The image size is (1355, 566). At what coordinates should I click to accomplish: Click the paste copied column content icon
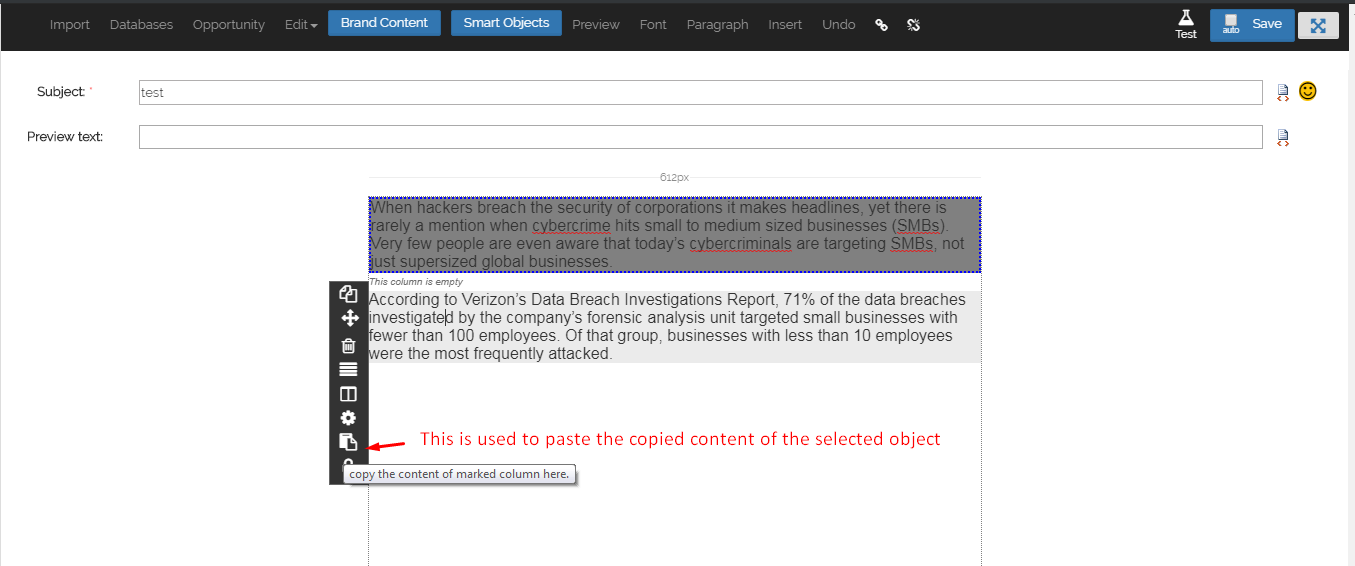point(348,442)
